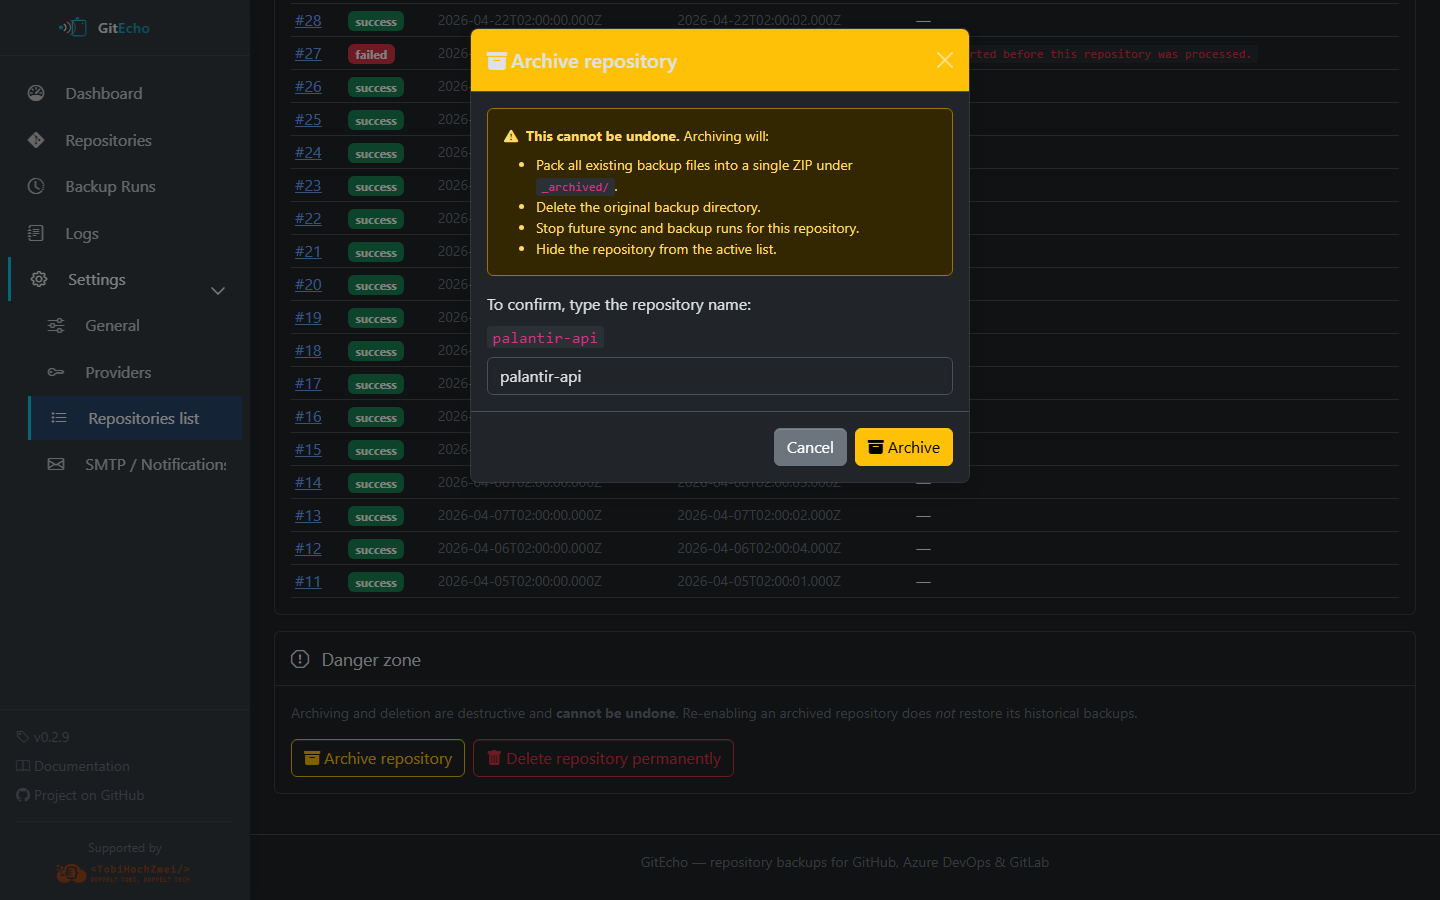
Task: Focus the repository name confirmation field
Action: [719, 376]
